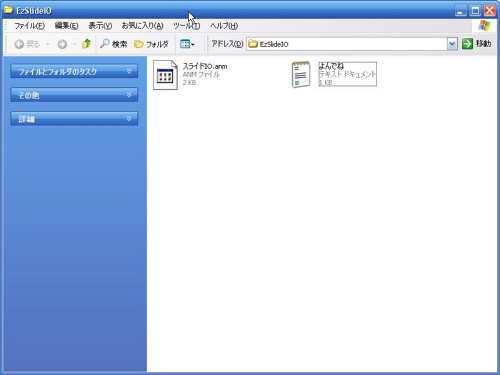This screenshot has width=500, height=375.
Task: Click the Forward arrow icon
Action: [x=62, y=44]
